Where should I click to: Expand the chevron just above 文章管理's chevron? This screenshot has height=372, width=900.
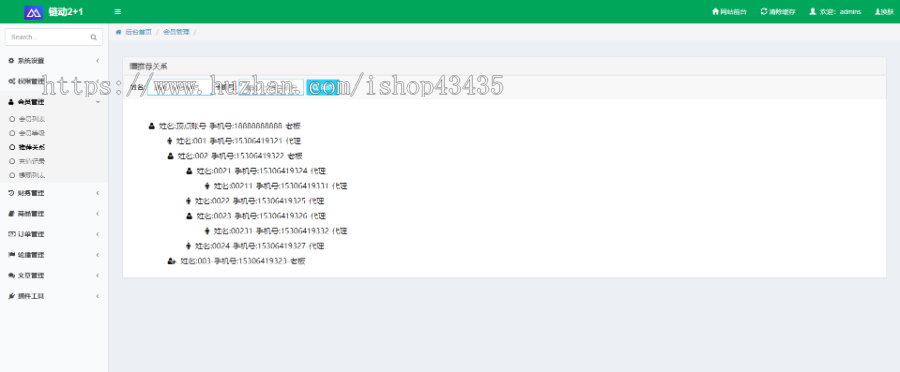point(98,254)
